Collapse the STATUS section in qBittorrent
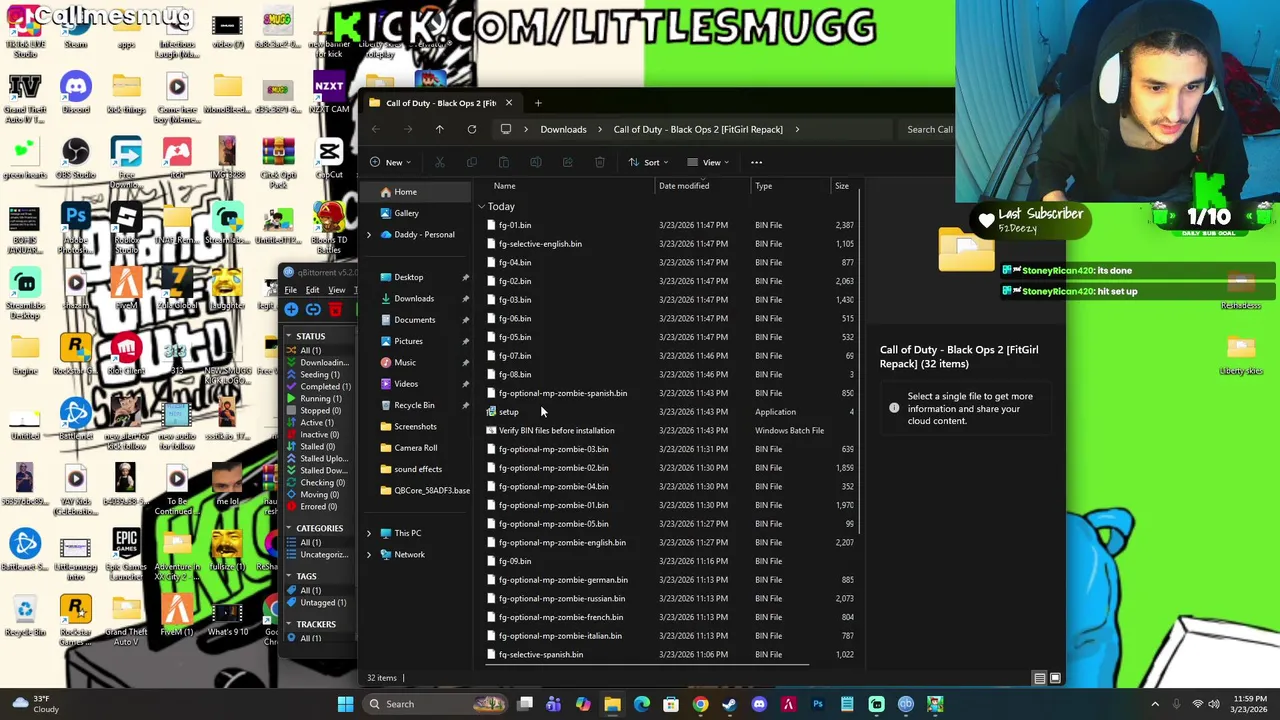 (288, 336)
